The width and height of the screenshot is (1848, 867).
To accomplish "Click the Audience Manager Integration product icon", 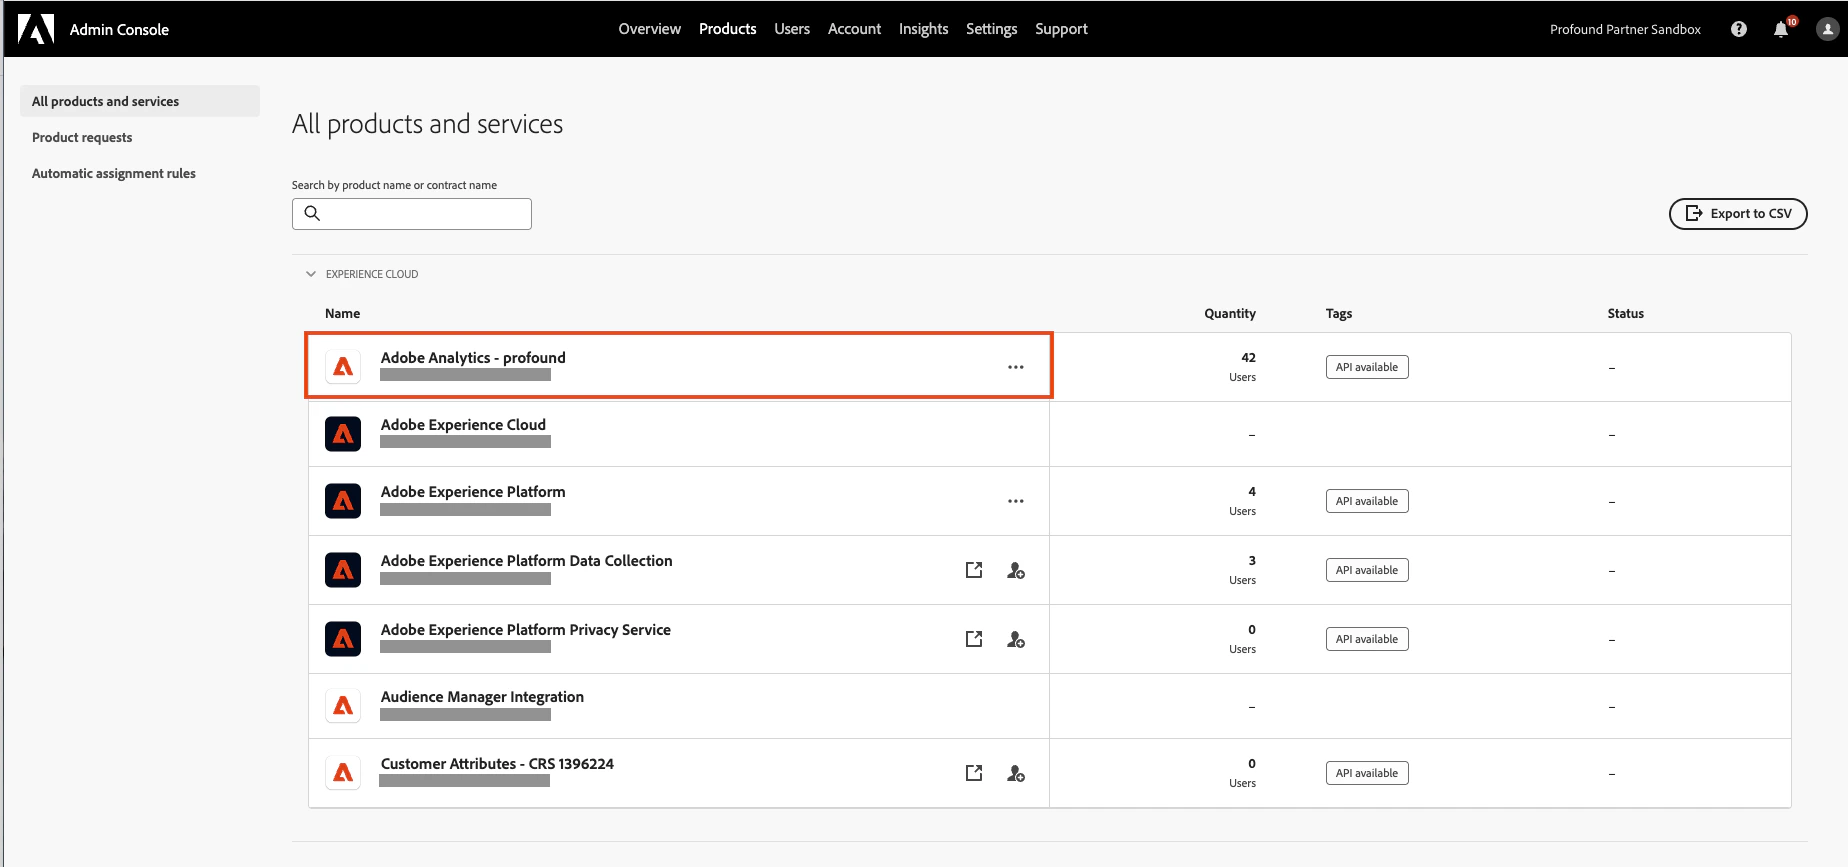I will [343, 706].
